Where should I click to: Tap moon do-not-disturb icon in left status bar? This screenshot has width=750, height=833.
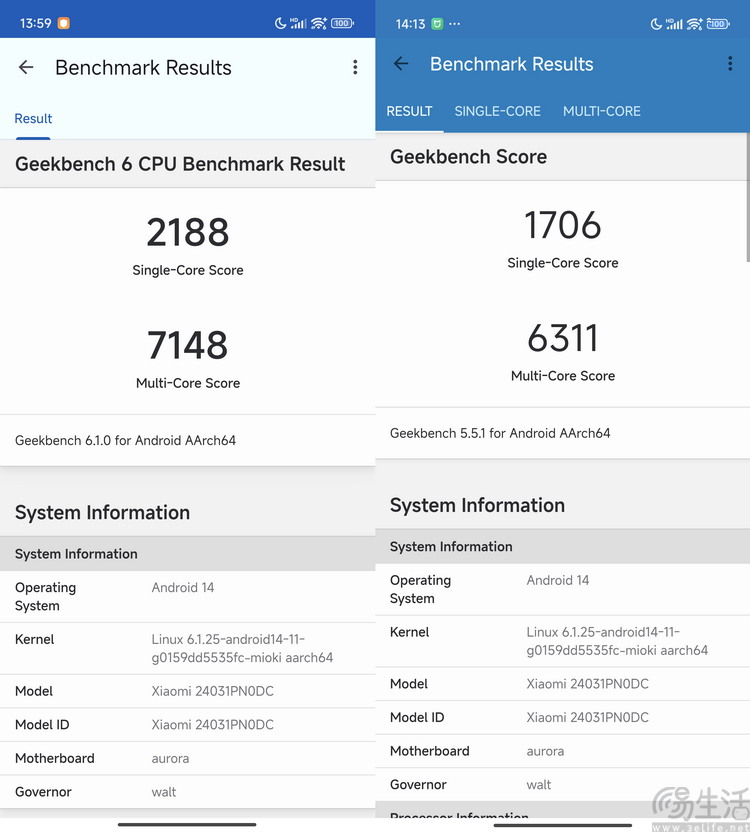[280, 23]
